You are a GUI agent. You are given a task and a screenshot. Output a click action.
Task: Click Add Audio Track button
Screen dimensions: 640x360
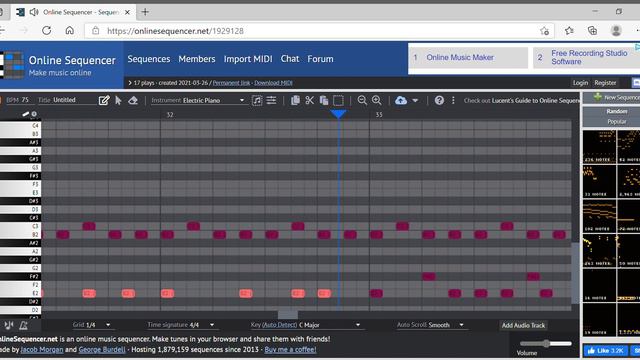tap(523, 325)
